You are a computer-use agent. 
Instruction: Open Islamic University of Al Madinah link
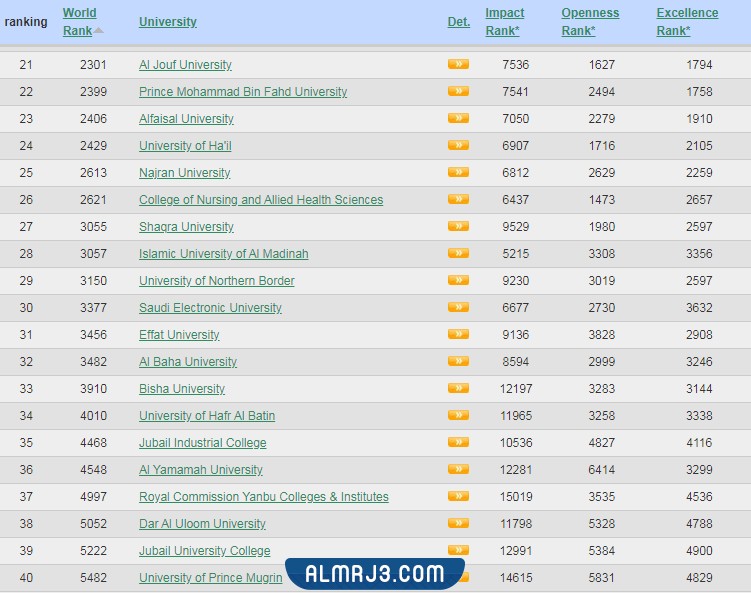[224, 254]
